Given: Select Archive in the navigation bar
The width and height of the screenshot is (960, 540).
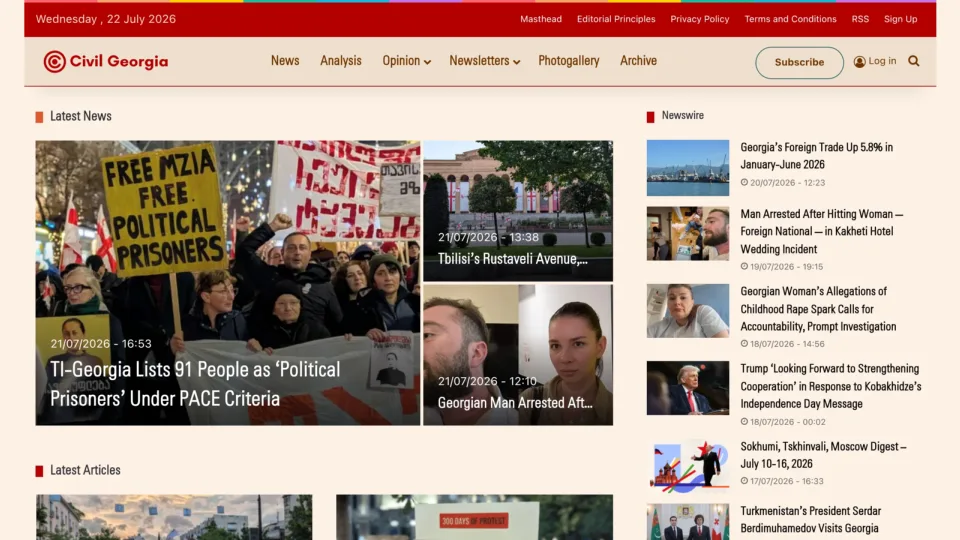Looking at the screenshot, I should tap(639, 61).
